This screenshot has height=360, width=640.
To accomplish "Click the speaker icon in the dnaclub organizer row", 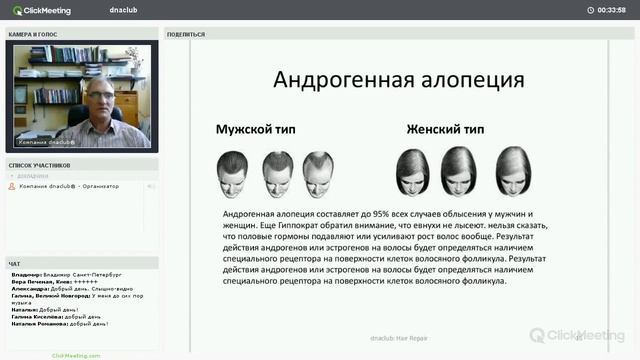I will point(151,186).
